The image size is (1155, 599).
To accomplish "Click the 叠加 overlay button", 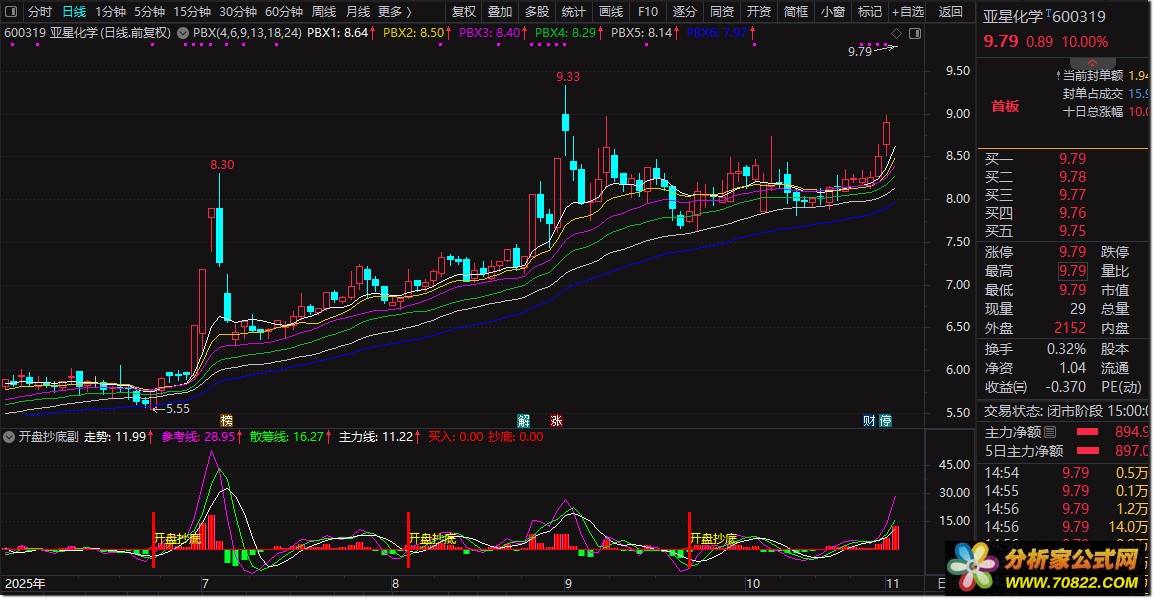I will 499,12.
